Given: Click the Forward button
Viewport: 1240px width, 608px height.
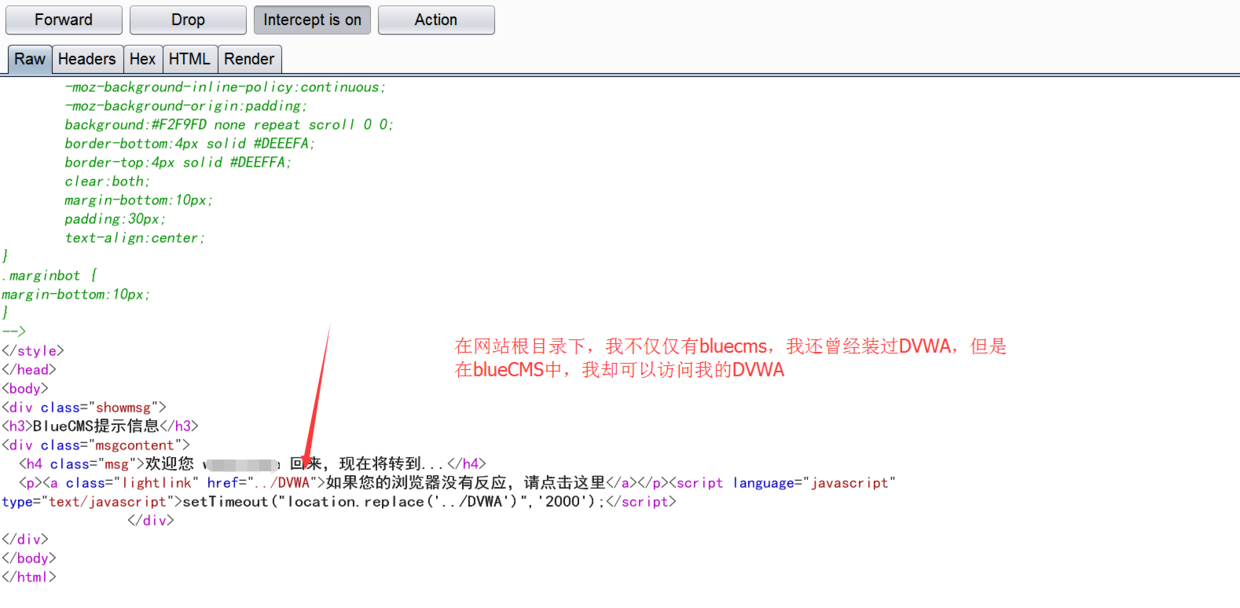Looking at the screenshot, I should [x=64, y=20].
